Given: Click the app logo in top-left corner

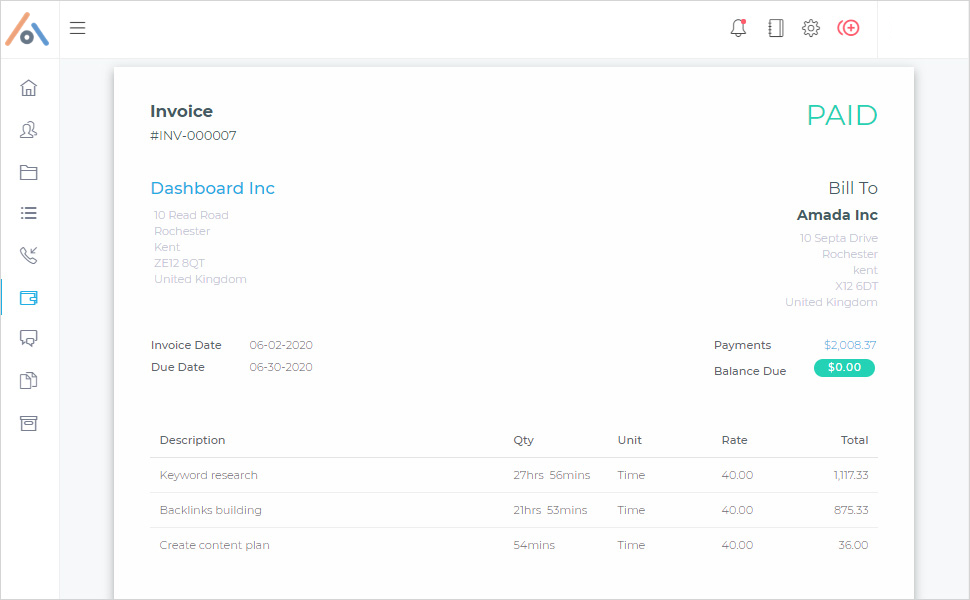Looking at the screenshot, I should [28, 29].
